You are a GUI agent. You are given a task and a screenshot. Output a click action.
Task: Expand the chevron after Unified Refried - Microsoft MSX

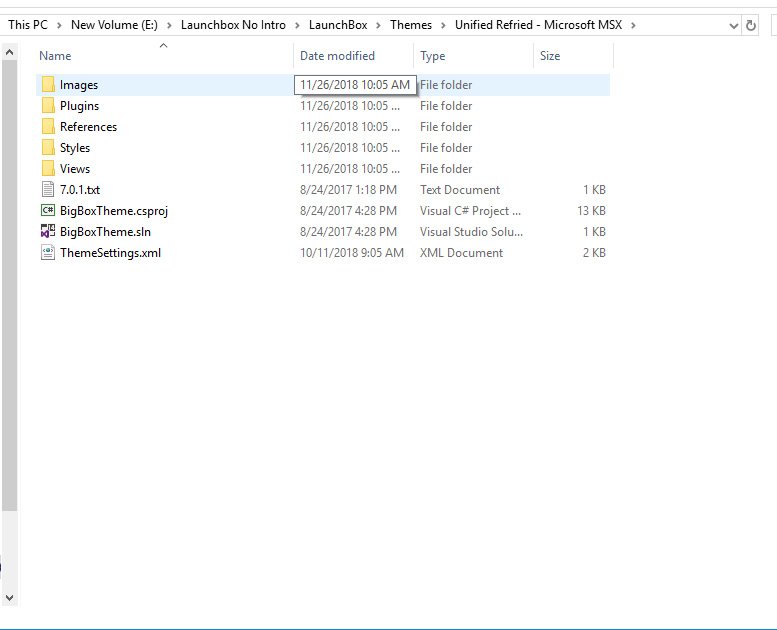[x=633, y=25]
